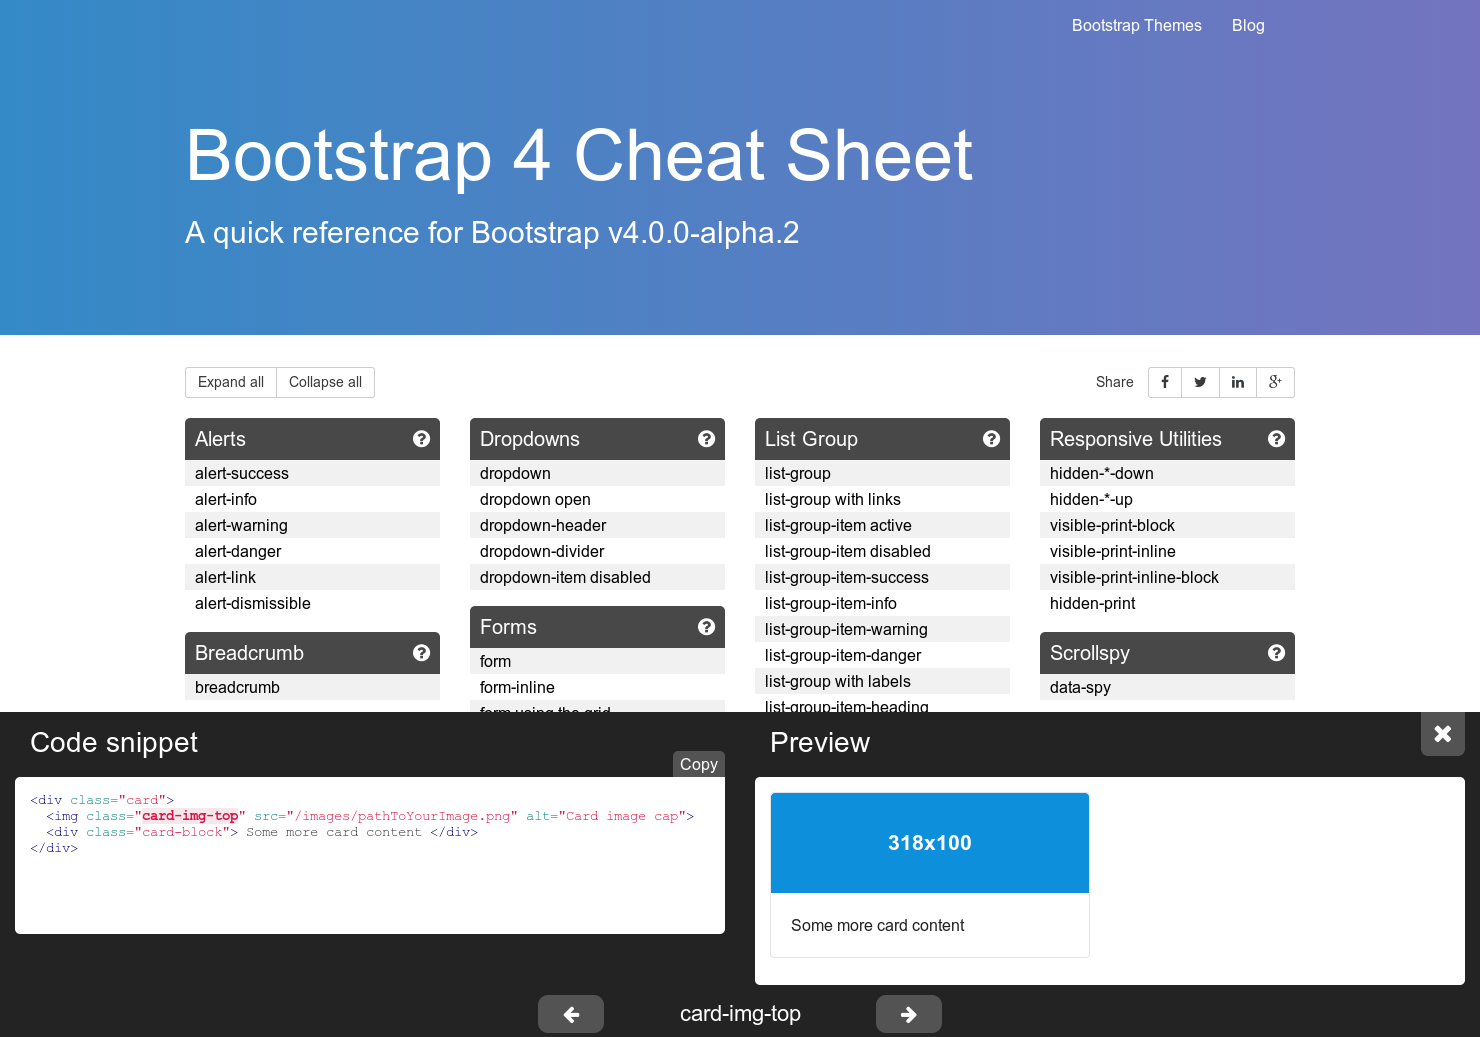
Task: Open the Scrollspy help question-mark icon
Action: [x=1276, y=653]
